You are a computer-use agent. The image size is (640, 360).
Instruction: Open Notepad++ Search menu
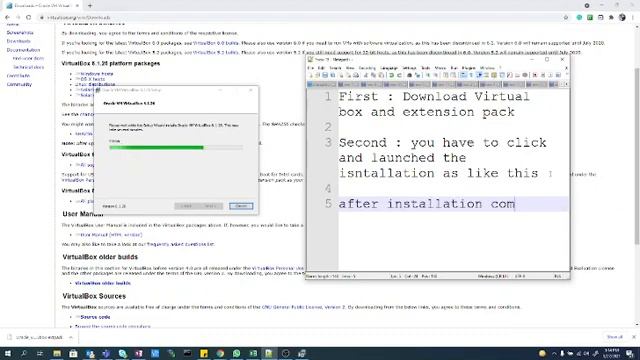click(335, 68)
